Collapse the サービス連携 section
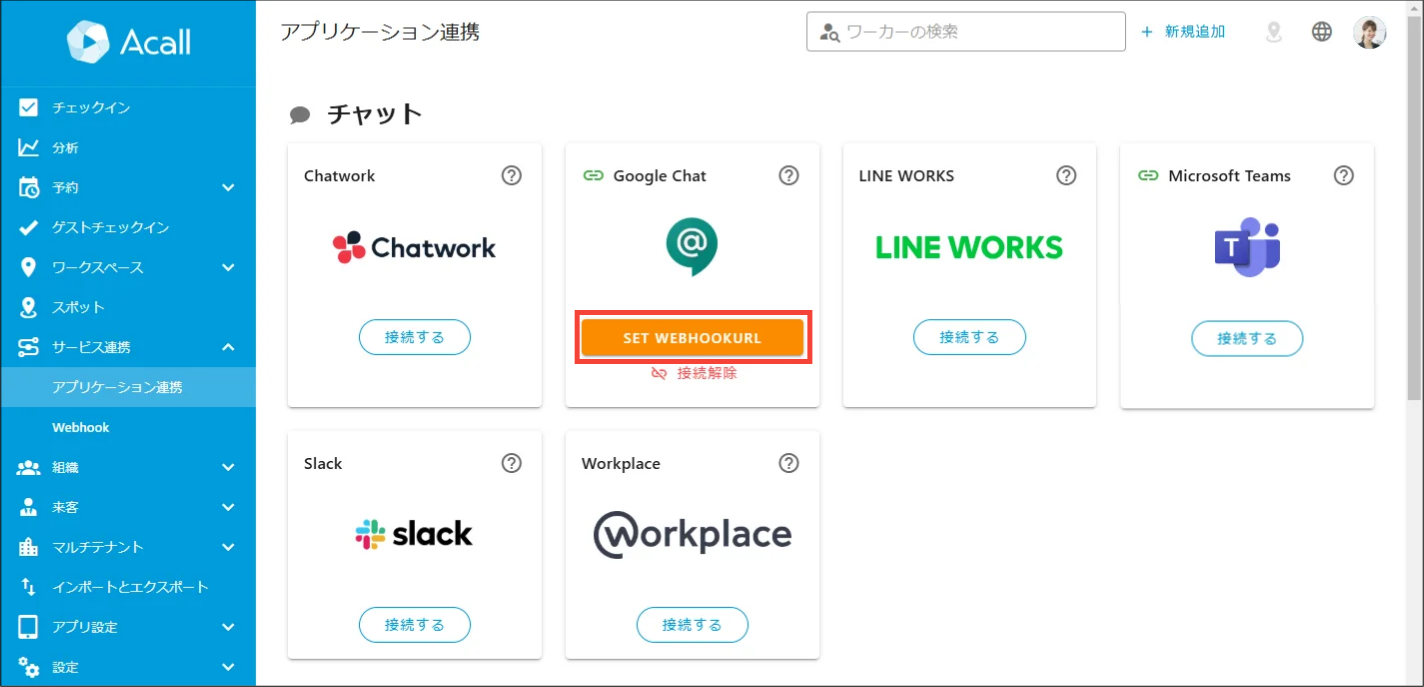 click(128, 347)
